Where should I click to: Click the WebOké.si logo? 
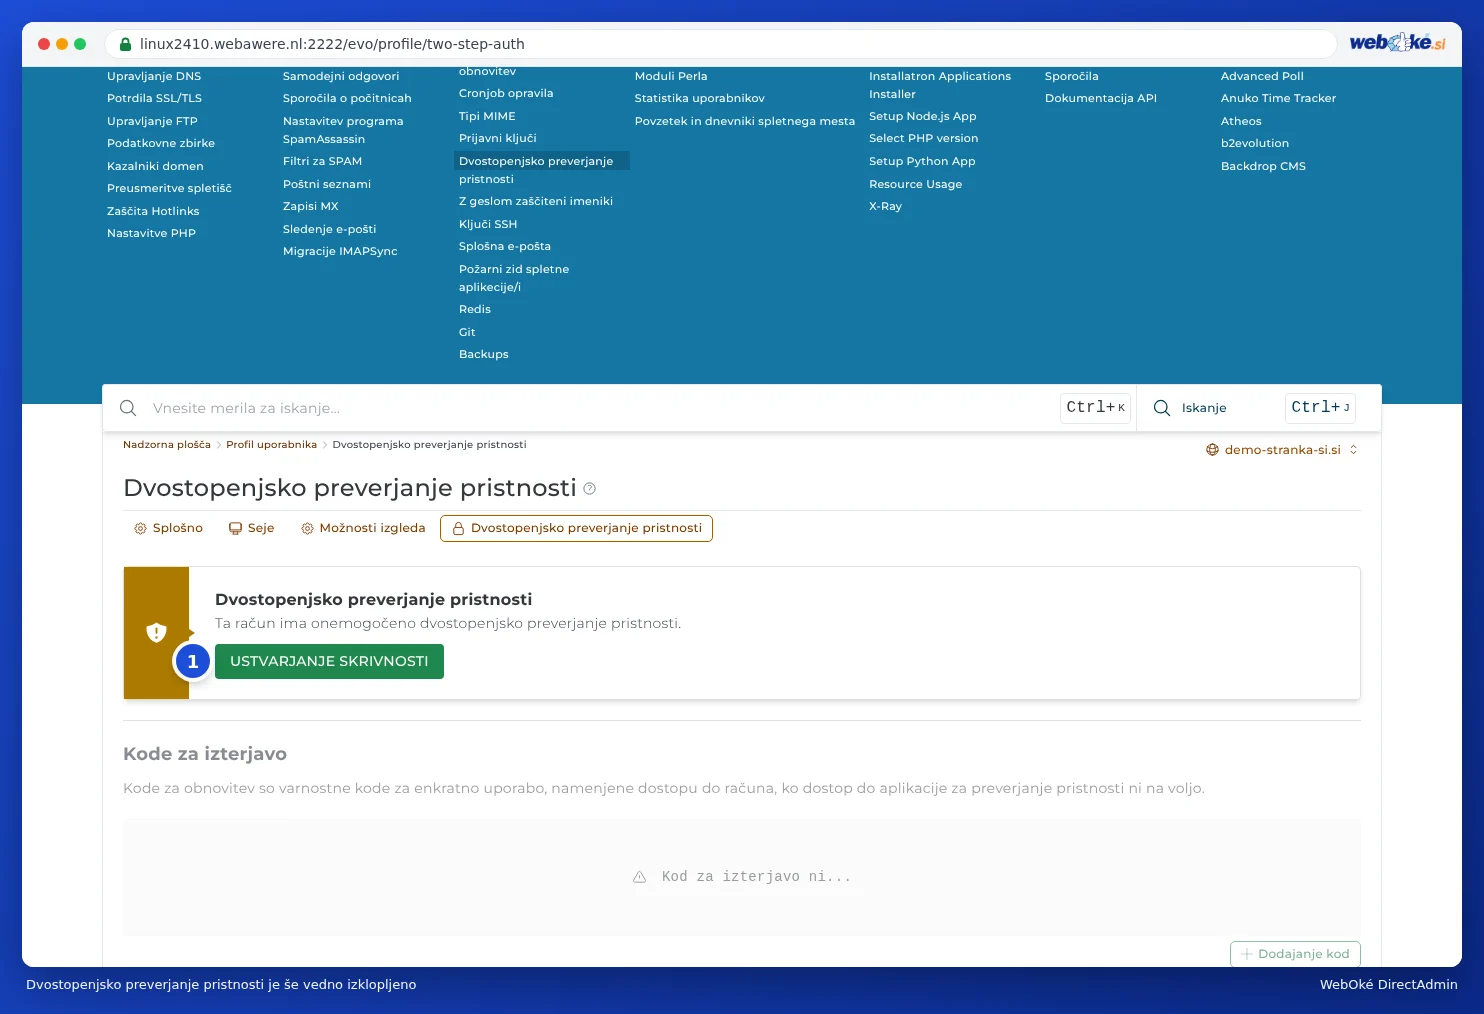[x=1398, y=43]
